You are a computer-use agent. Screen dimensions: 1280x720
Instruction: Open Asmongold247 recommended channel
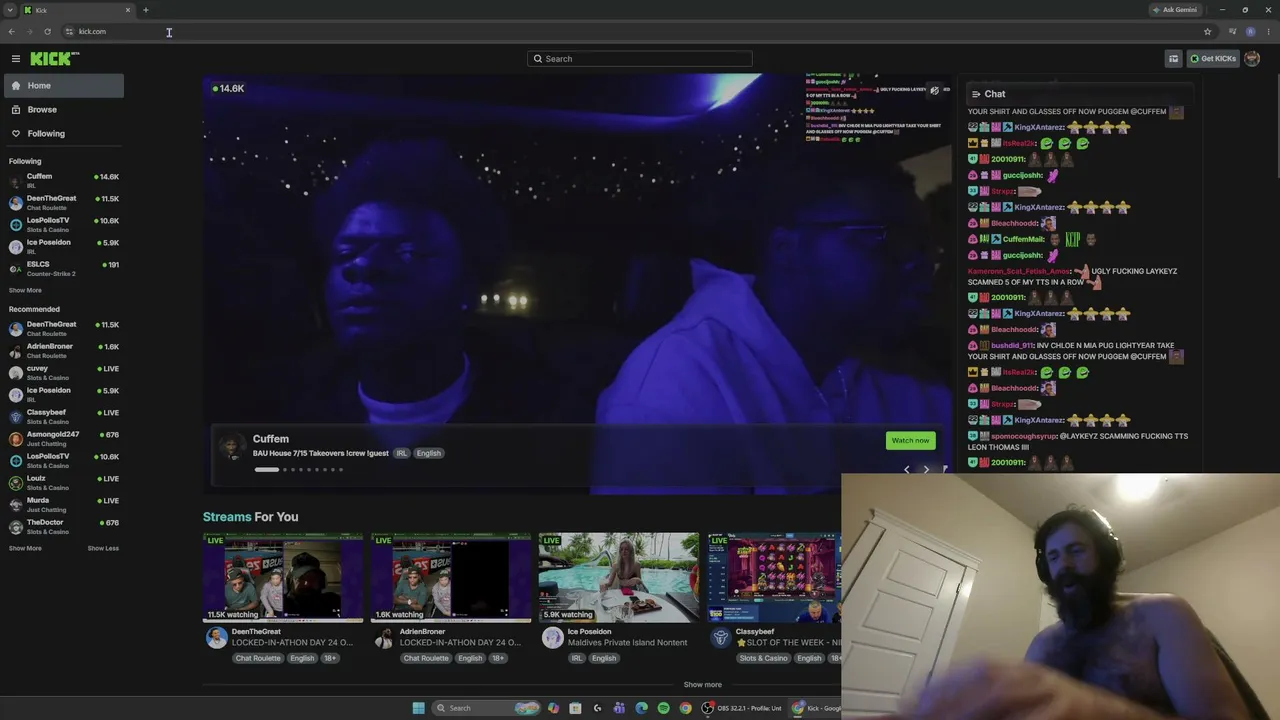pos(64,439)
